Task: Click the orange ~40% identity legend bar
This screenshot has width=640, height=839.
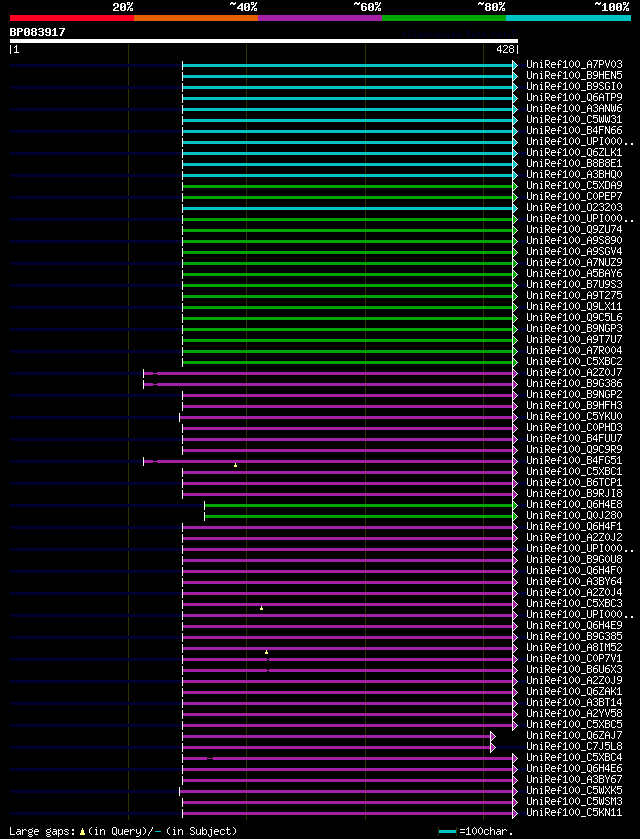Action: (x=196, y=18)
